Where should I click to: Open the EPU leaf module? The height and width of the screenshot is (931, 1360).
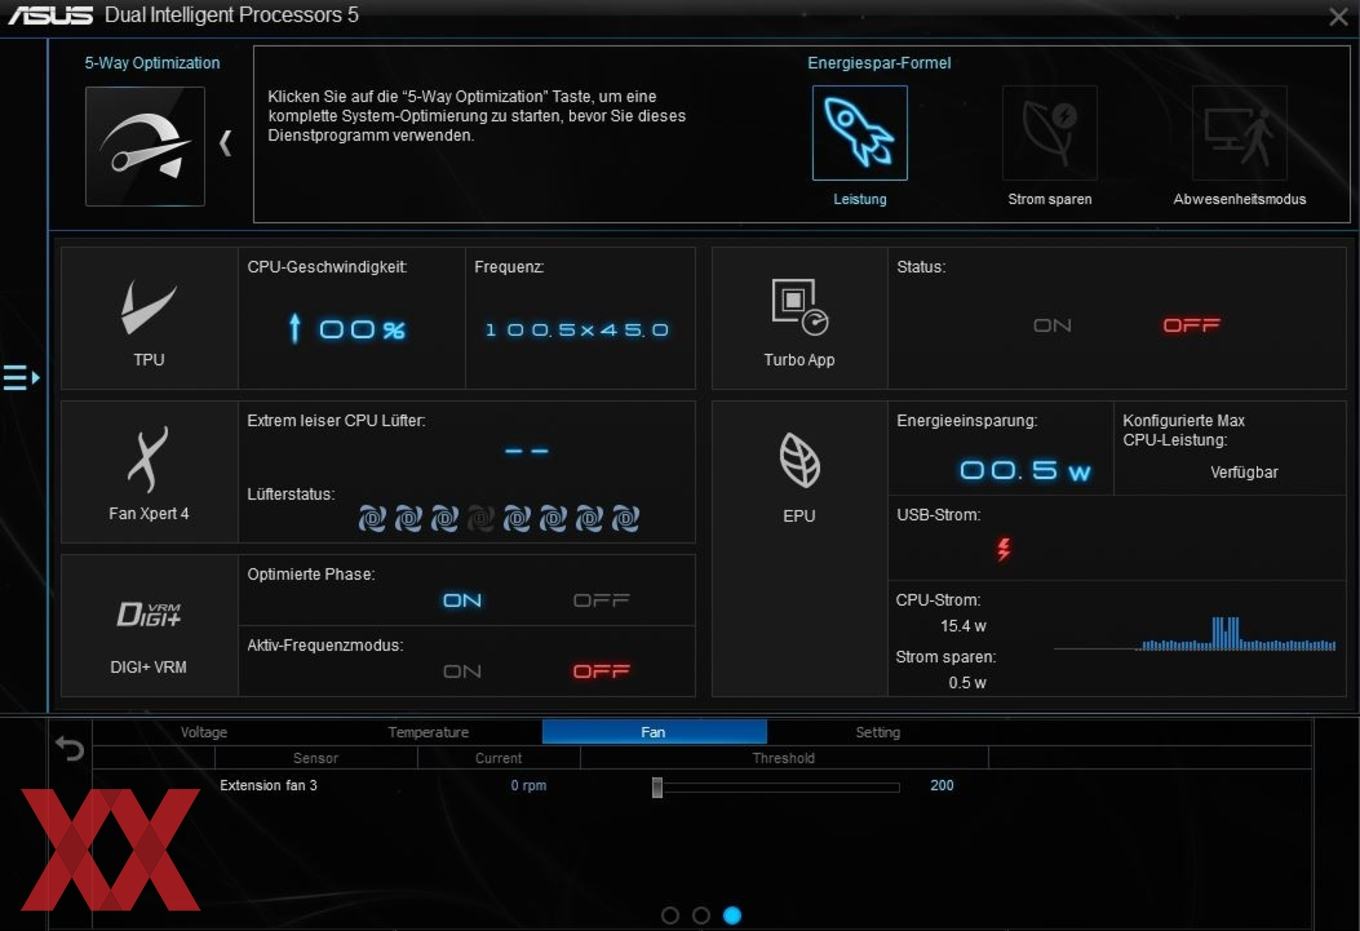799,549
